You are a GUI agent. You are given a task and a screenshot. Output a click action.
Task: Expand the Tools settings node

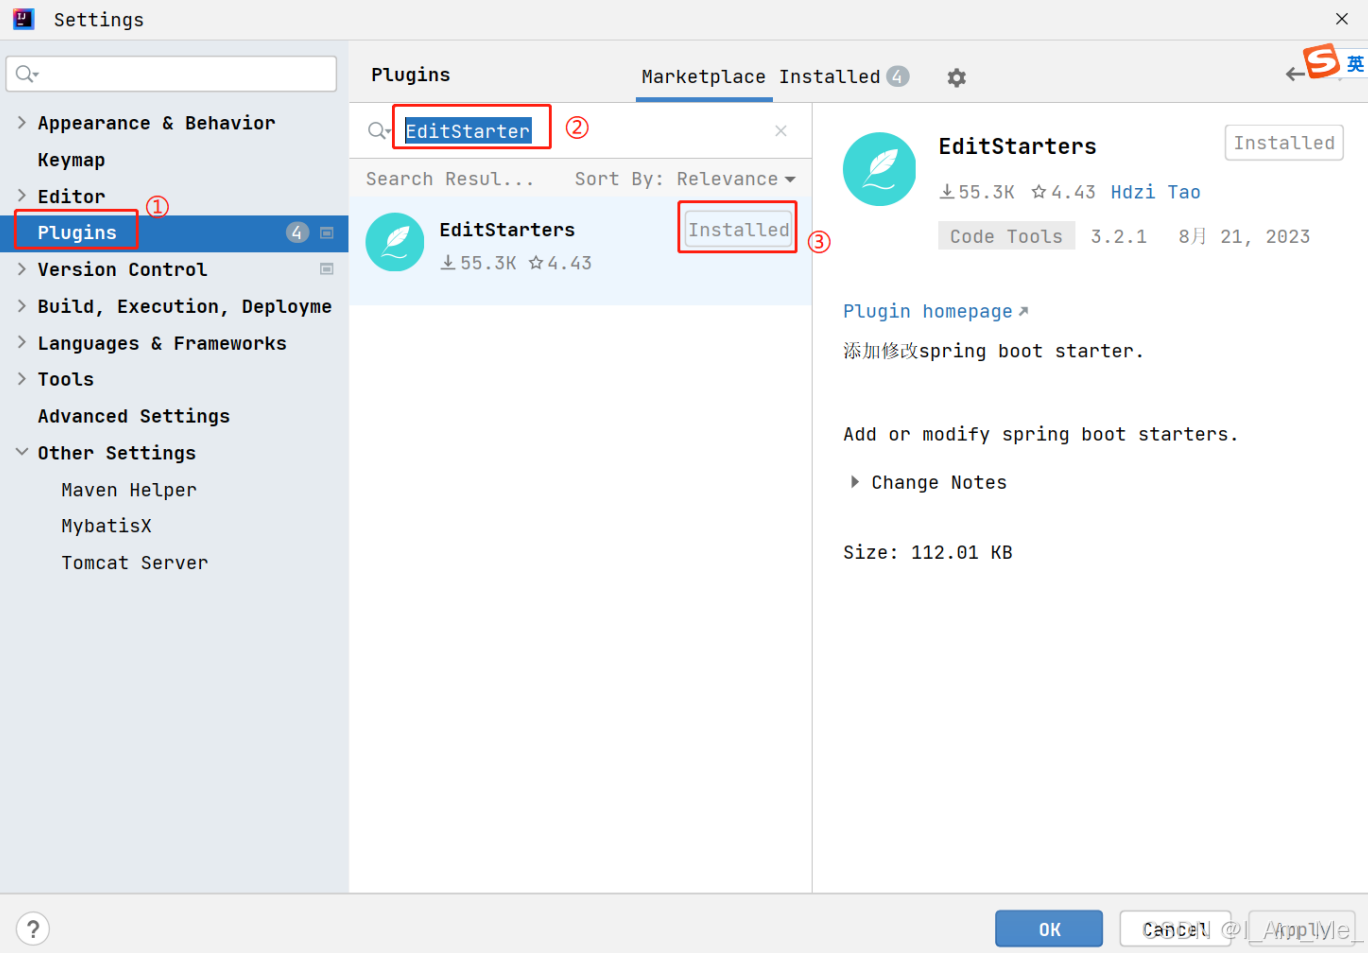tap(22, 378)
